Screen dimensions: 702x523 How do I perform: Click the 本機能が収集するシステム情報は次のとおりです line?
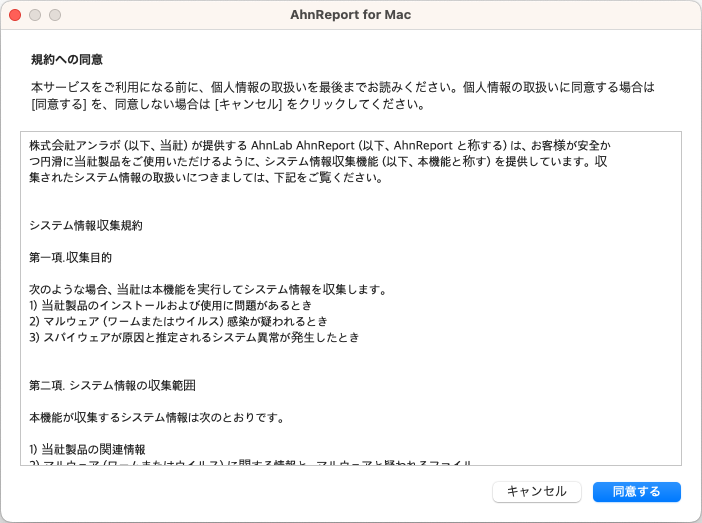pos(157,418)
